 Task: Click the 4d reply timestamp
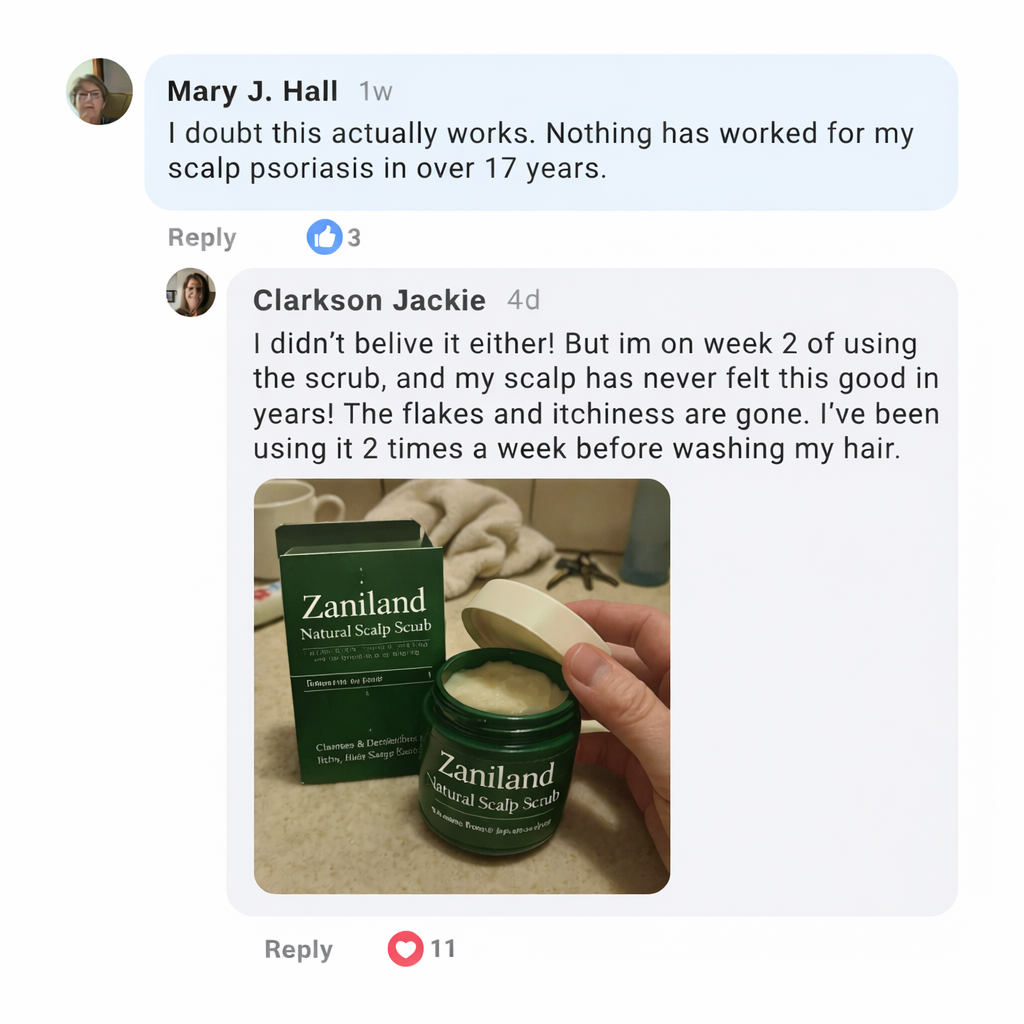pyautogui.click(x=523, y=300)
